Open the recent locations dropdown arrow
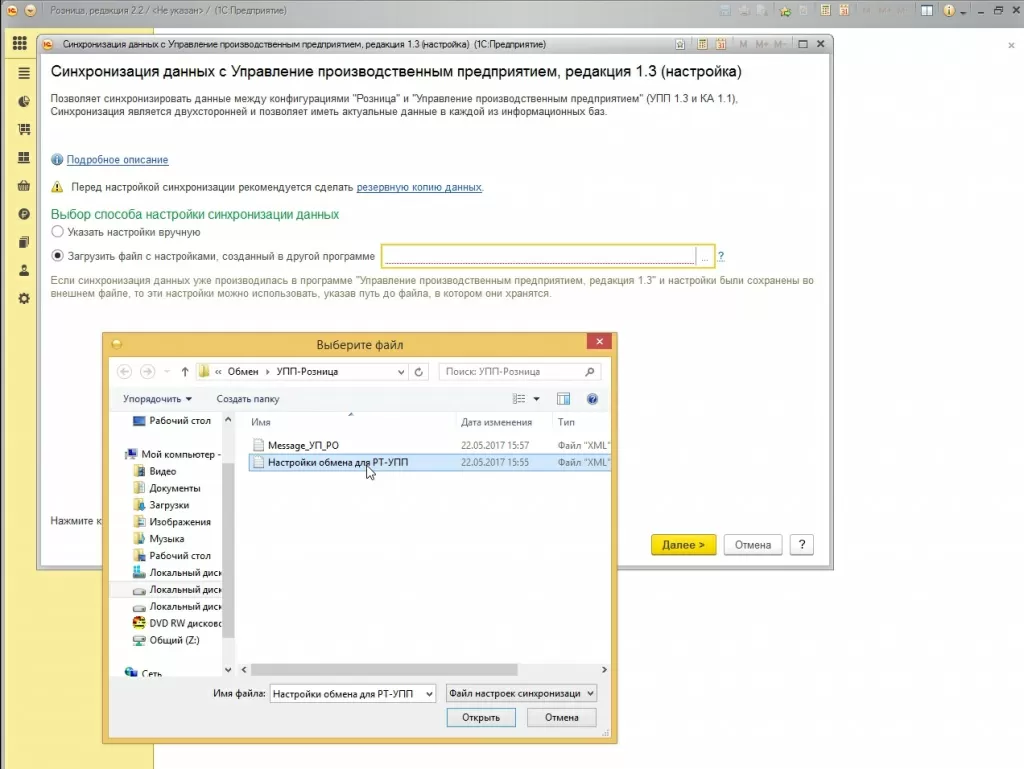The height and width of the screenshot is (769, 1024). tap(167, 371)
